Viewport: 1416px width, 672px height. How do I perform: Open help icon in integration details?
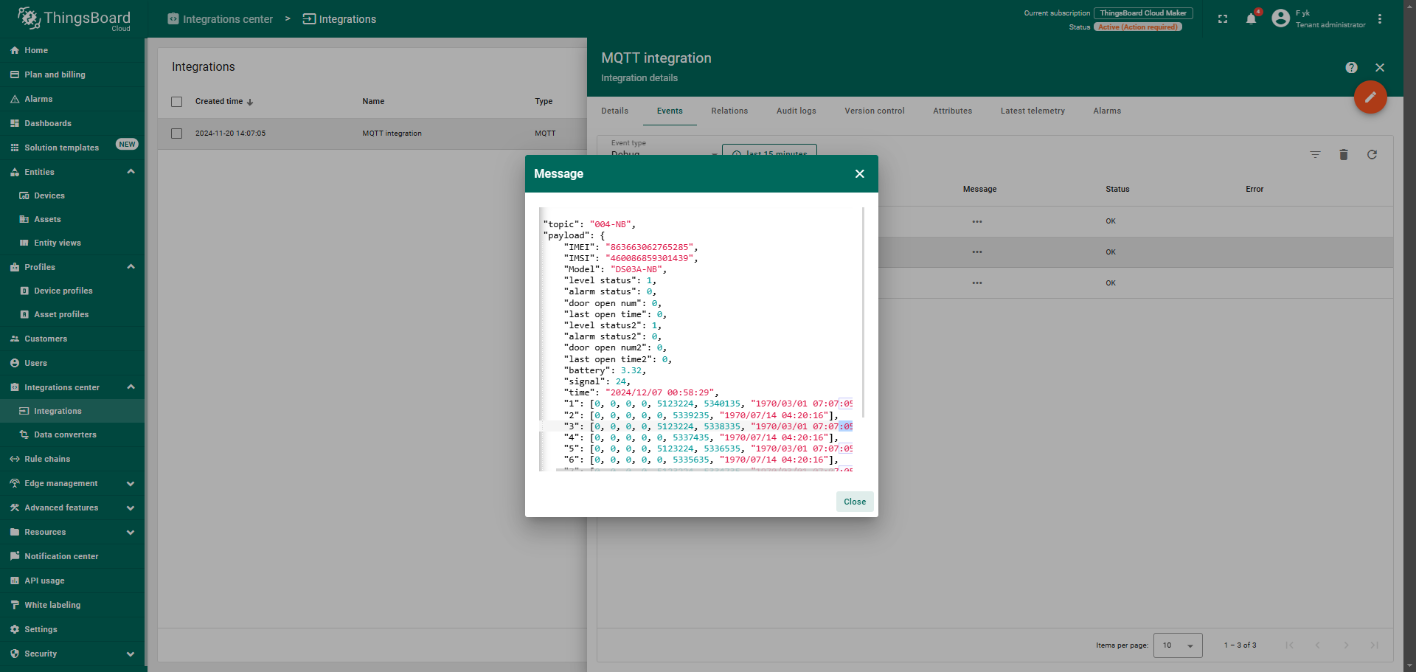click(x=1351, y=67)
